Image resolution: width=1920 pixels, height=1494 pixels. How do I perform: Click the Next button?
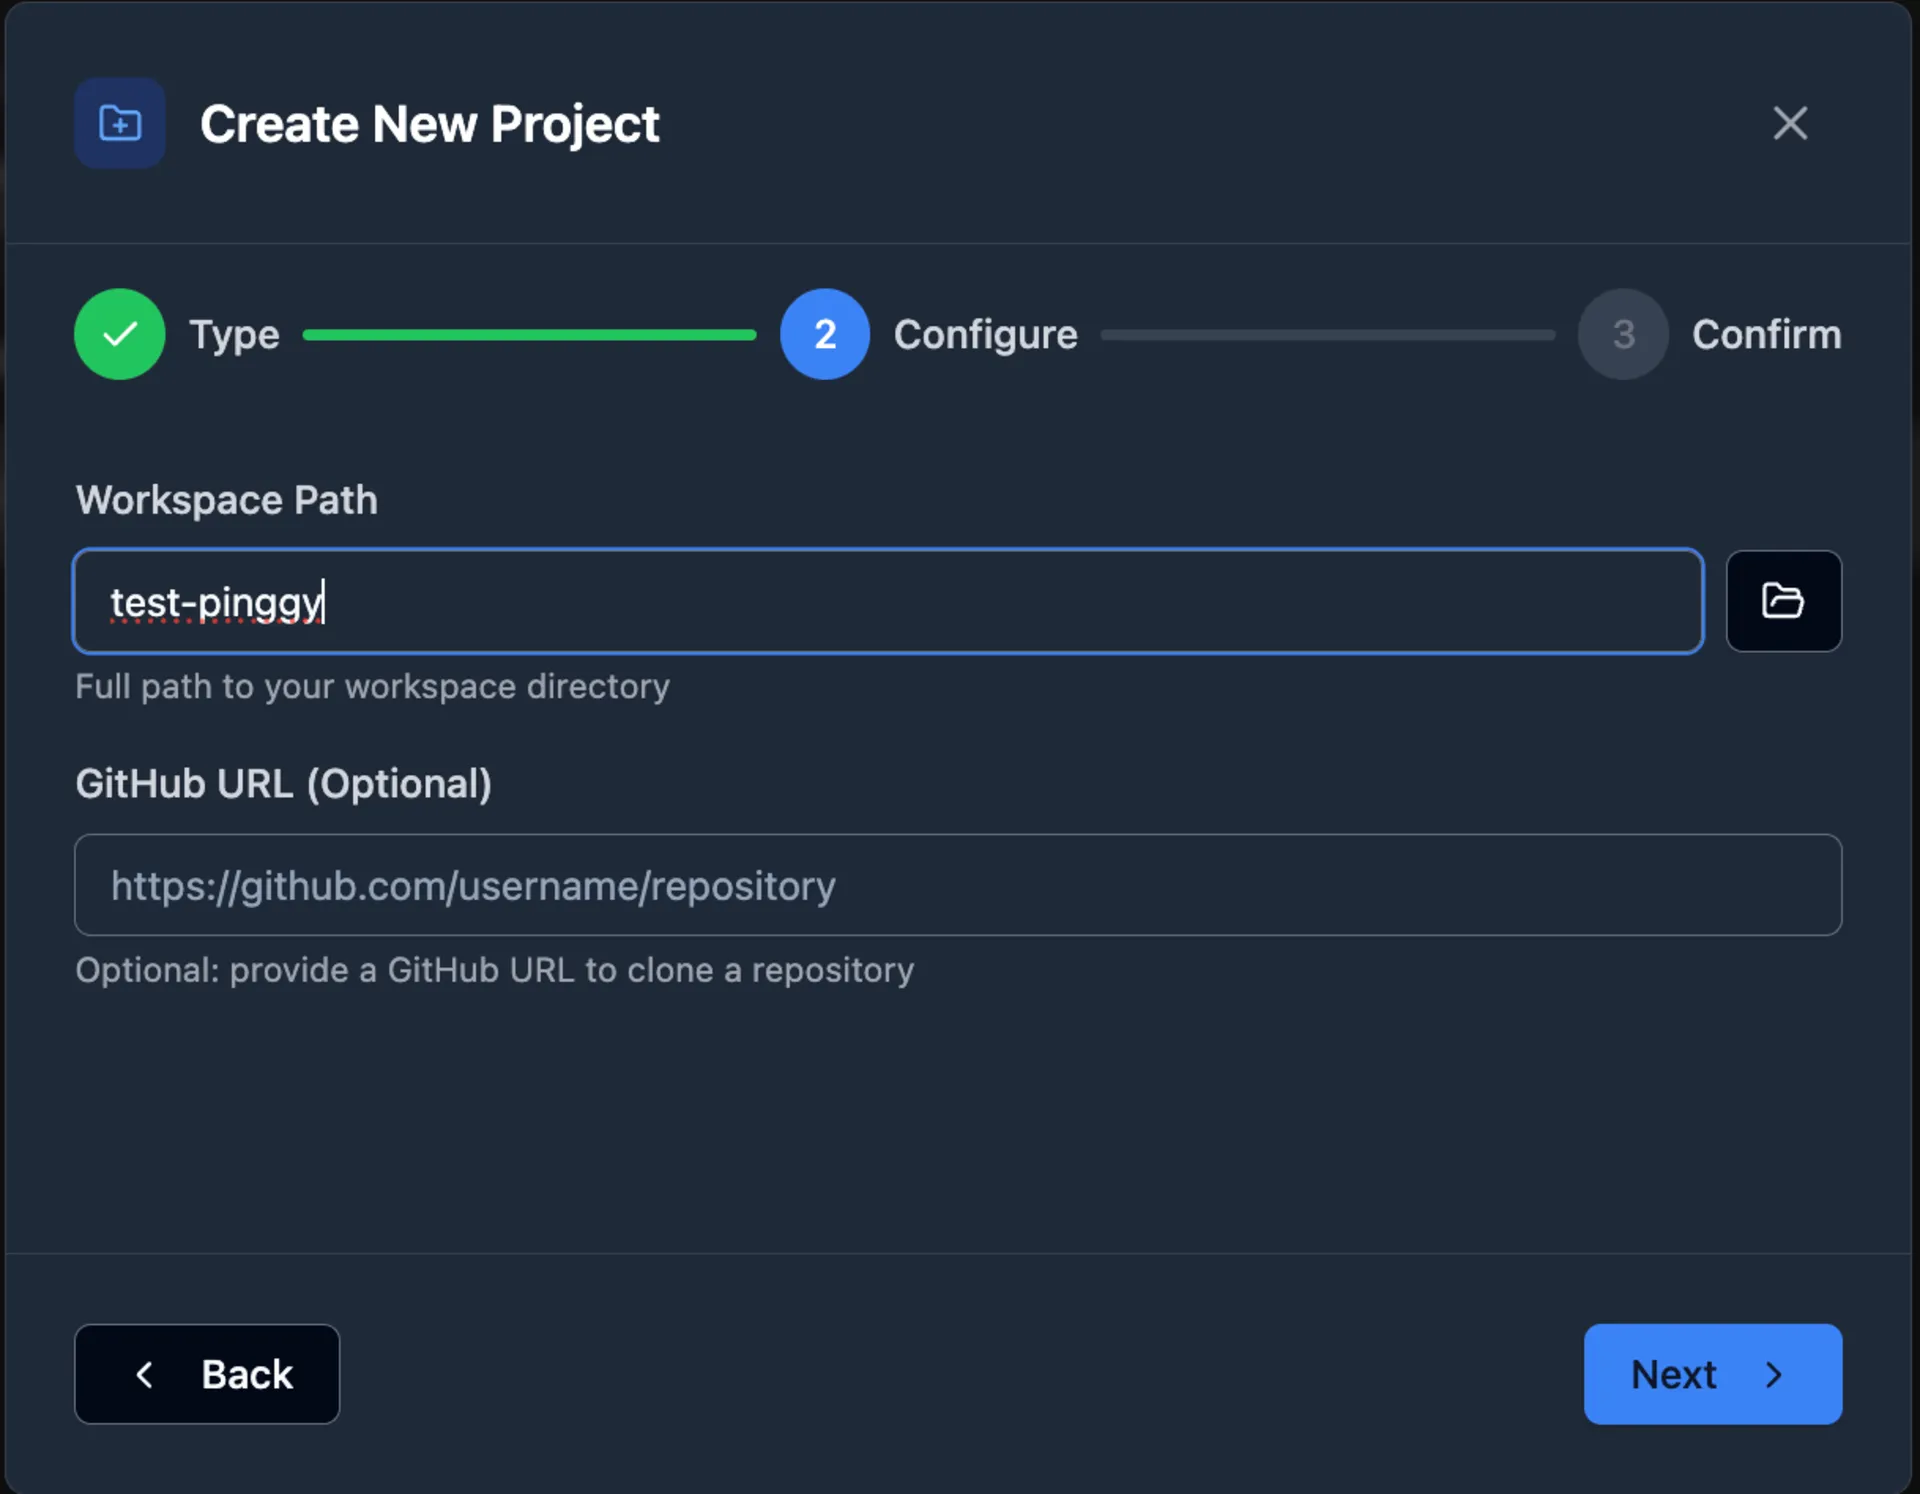coord(1712,1374)
